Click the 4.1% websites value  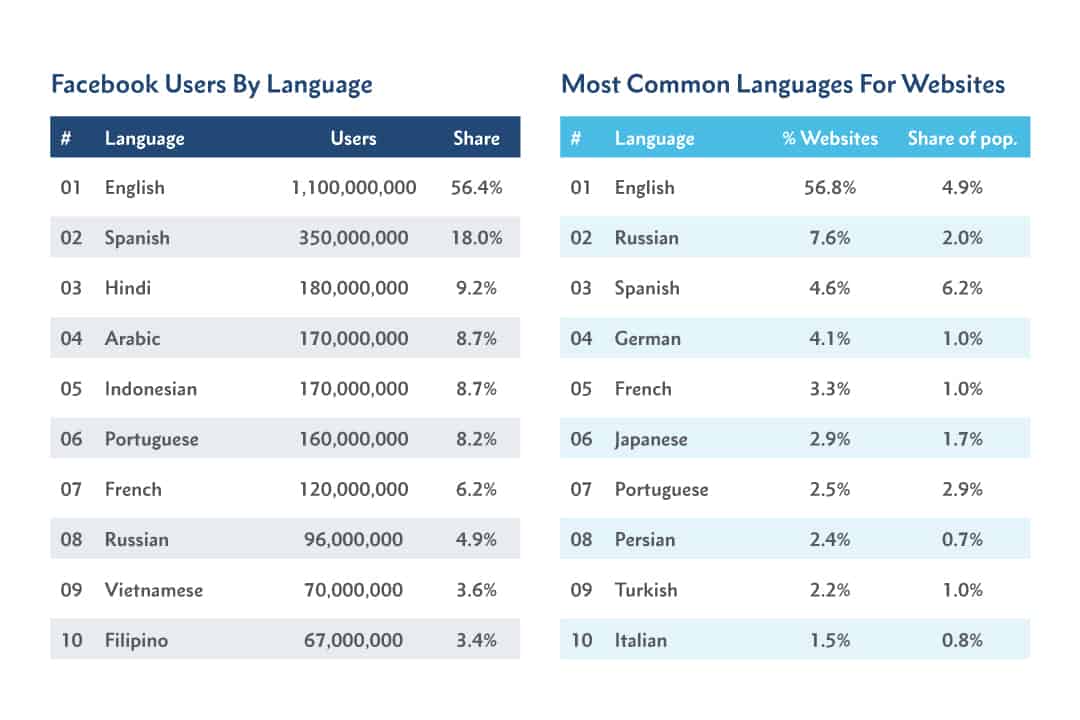(830, 338)
